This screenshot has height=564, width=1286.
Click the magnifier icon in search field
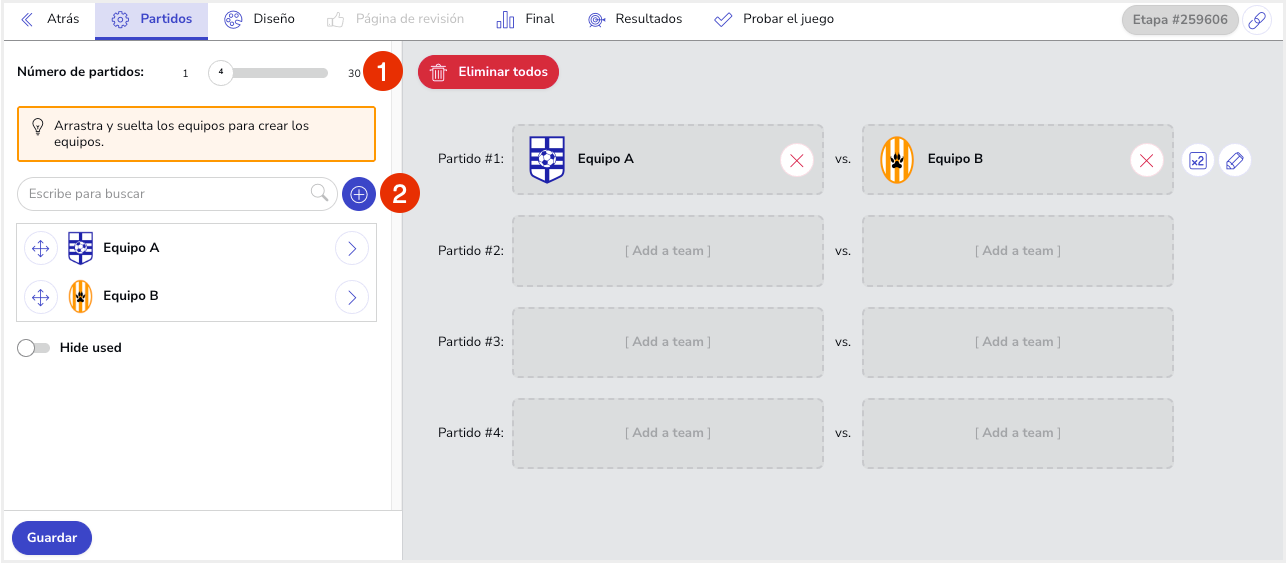319,193
